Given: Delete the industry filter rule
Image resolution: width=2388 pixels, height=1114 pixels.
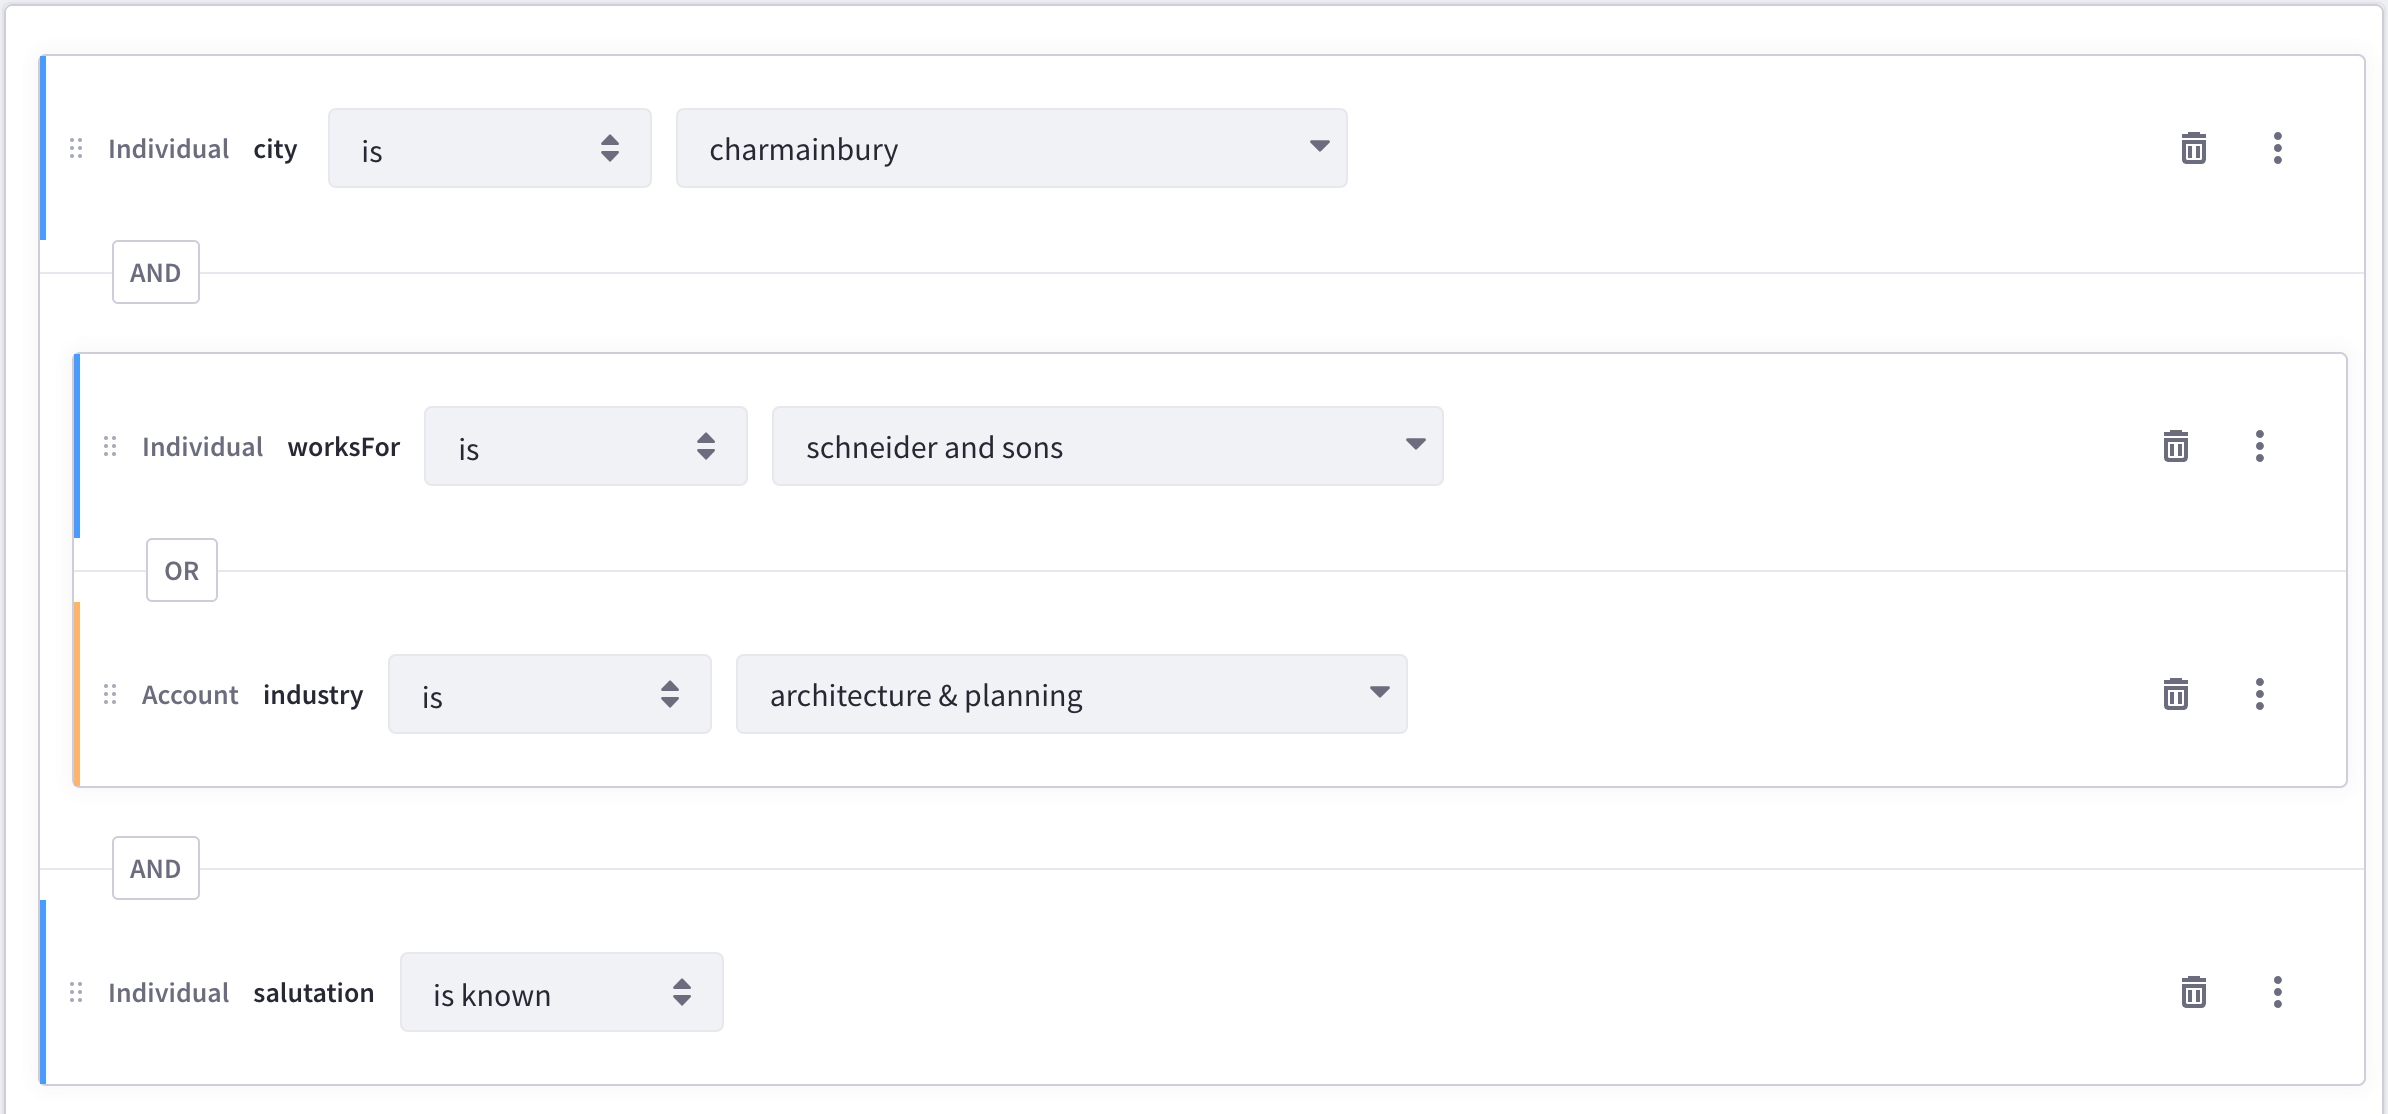Looking at the screenshot, I should [x=2175, y=694].
